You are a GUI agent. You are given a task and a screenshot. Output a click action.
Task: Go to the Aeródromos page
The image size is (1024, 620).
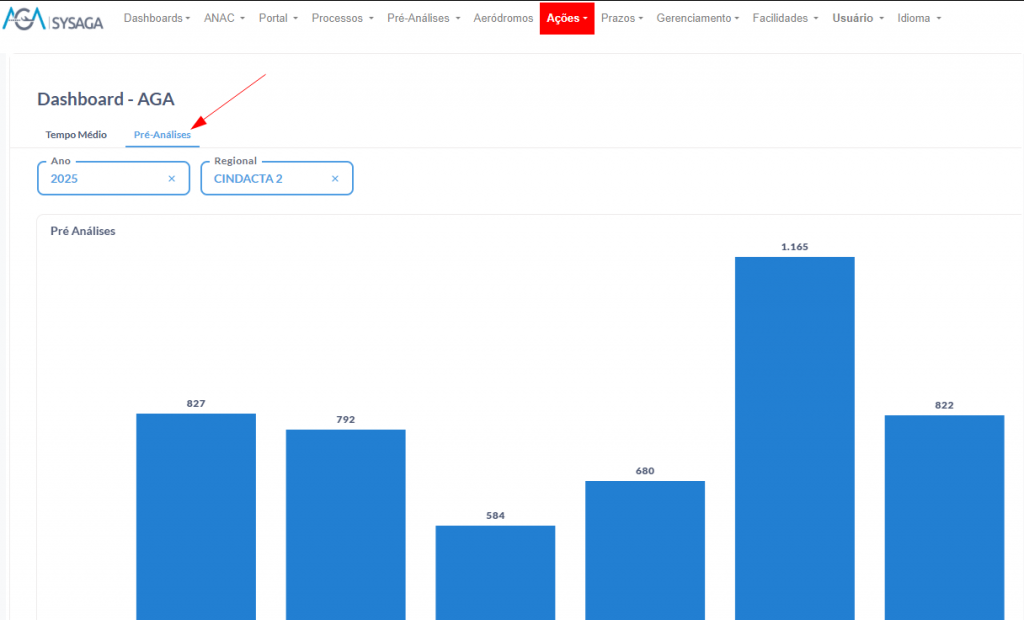point(503,18)
